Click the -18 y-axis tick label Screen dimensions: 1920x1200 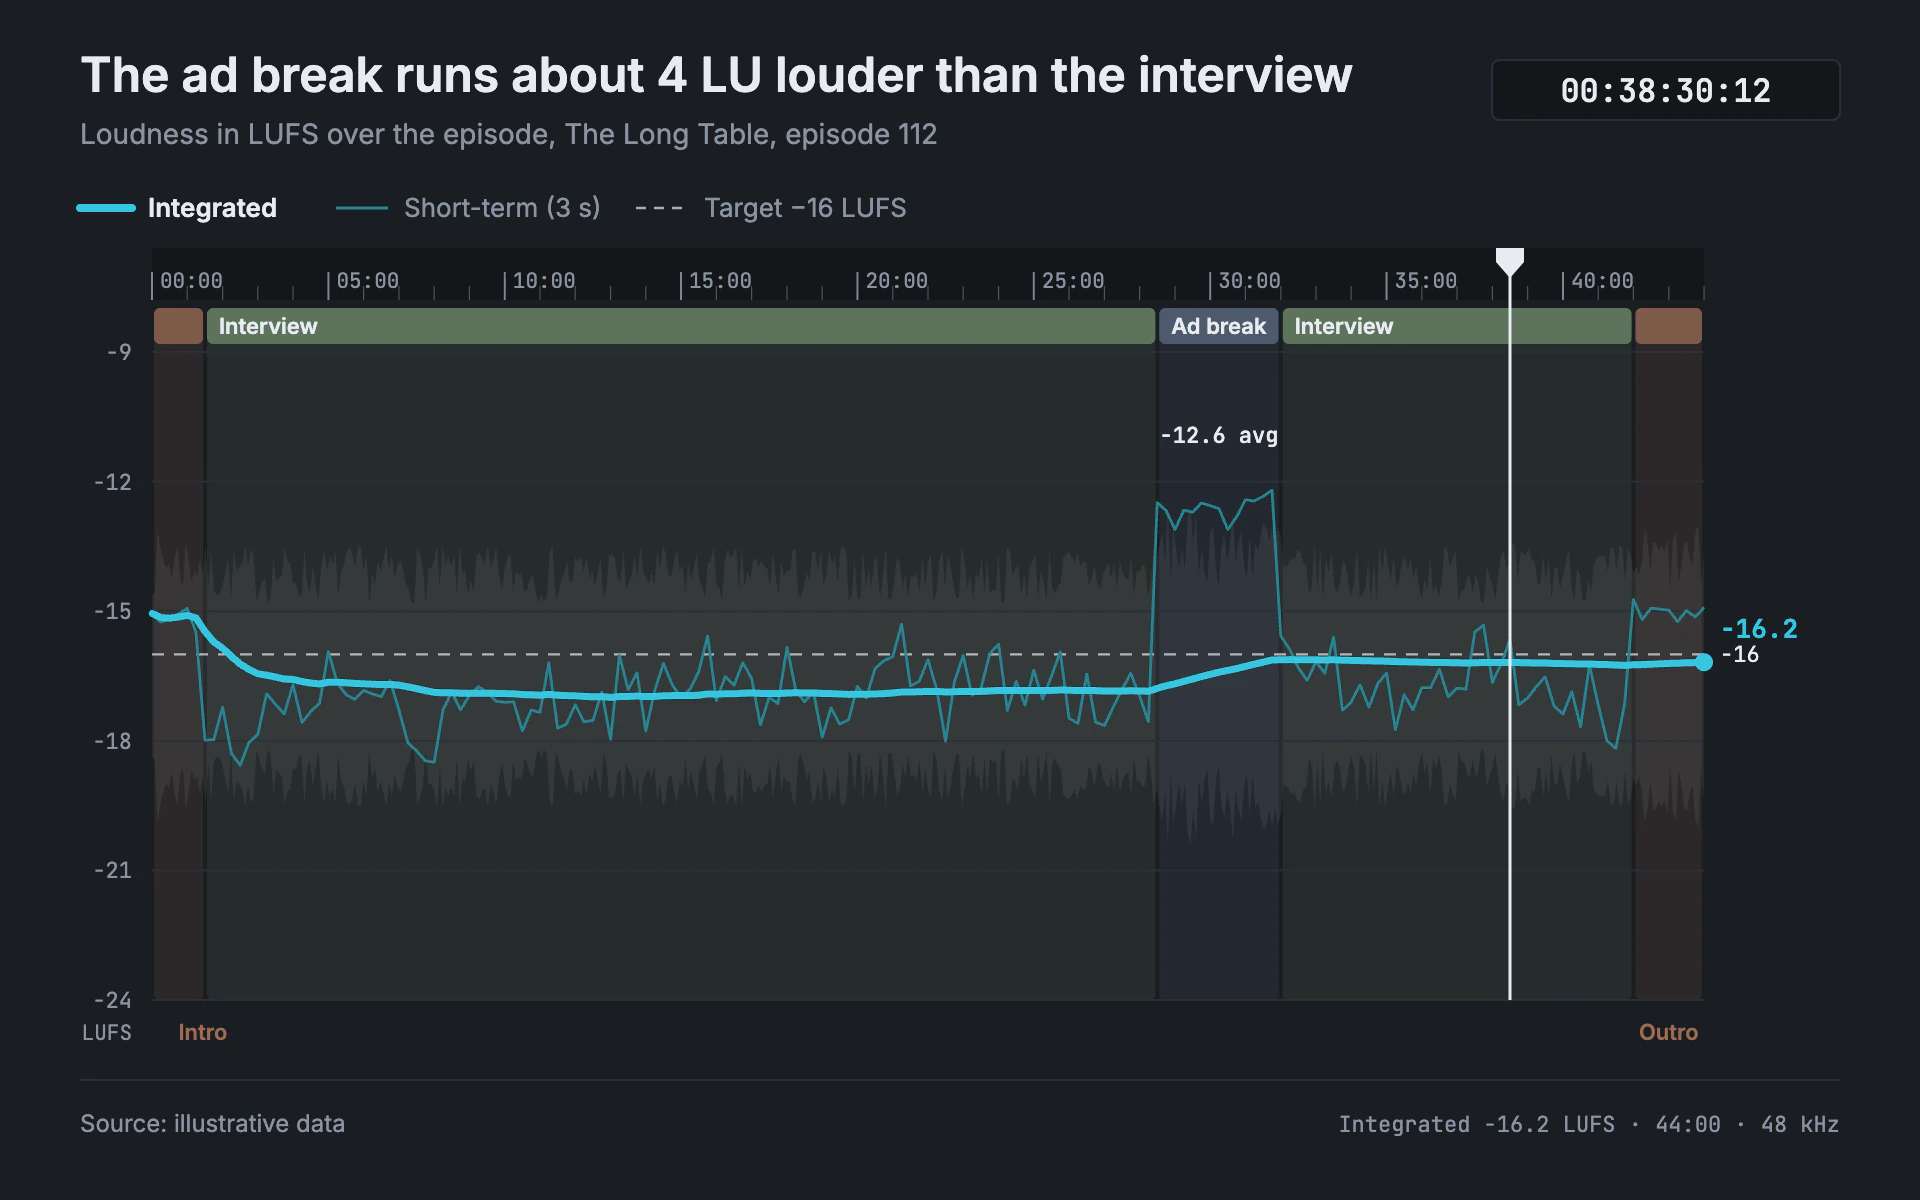[x=113, y=741]
